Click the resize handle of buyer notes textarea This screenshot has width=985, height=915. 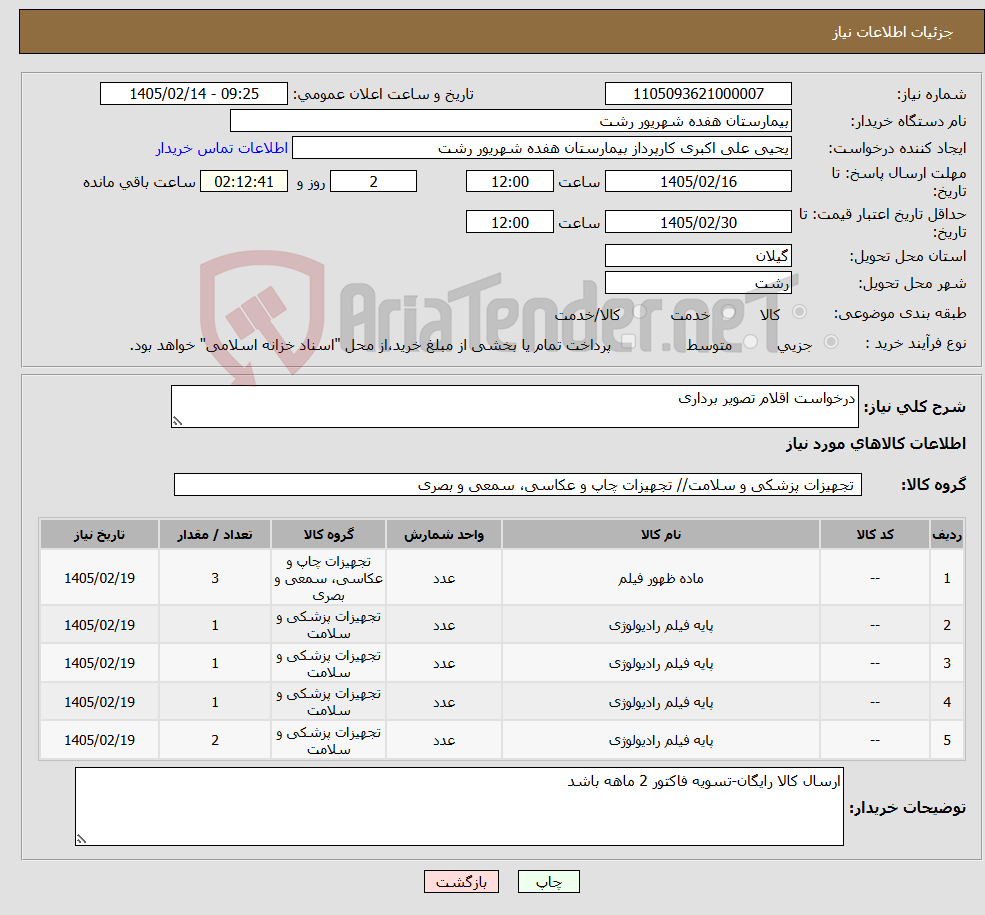pyautogui.click(x=81, y=839)
